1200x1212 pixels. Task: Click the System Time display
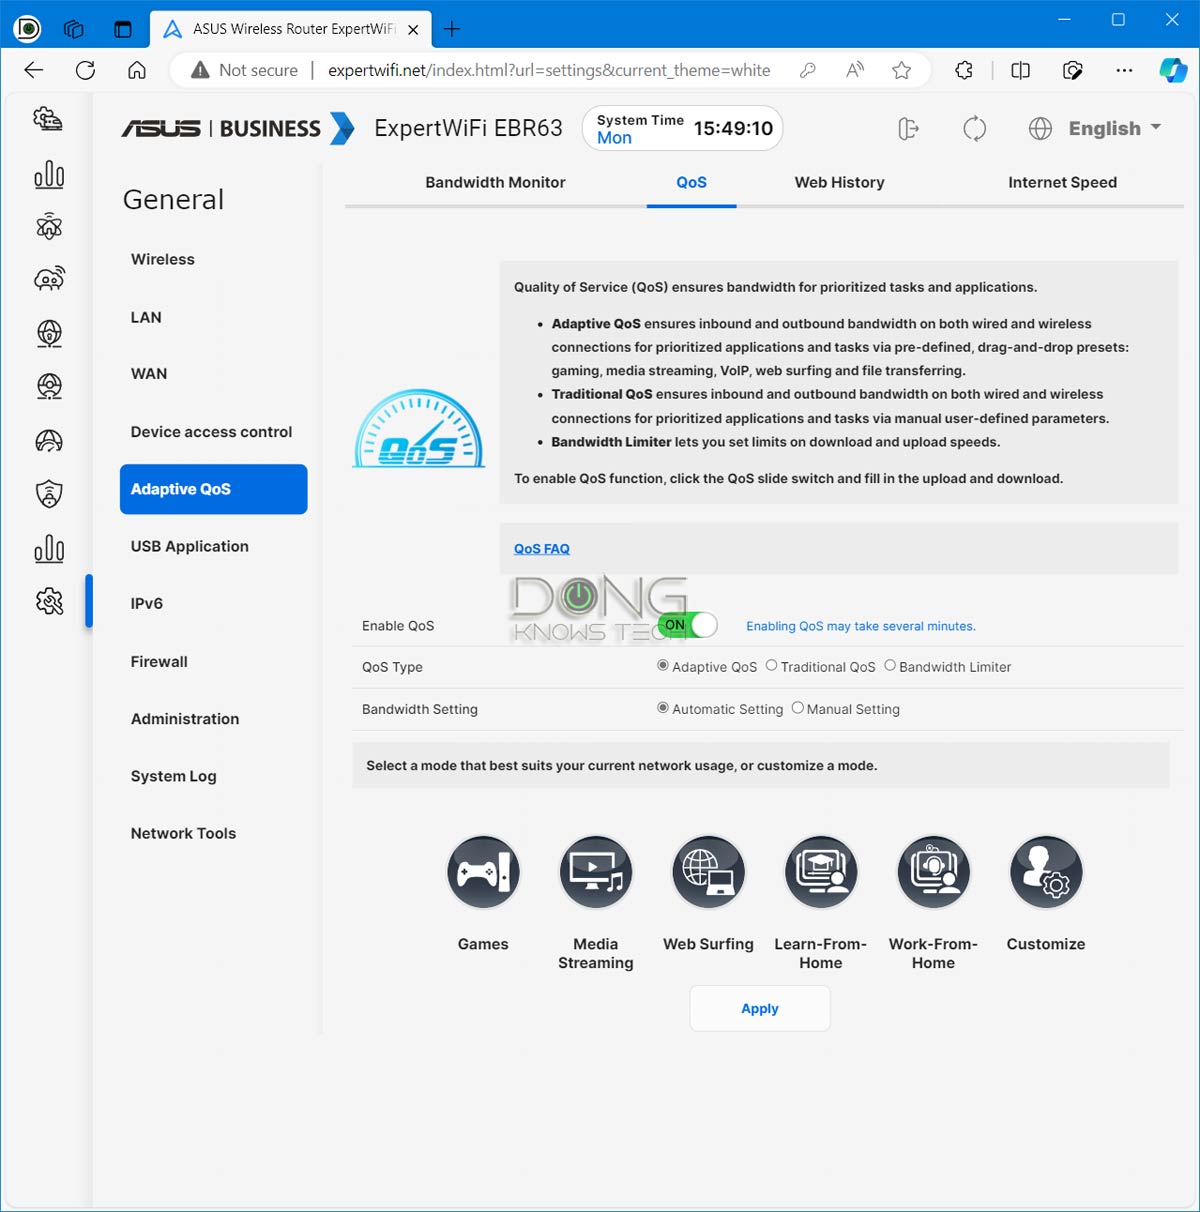click(x=683, y=128)
